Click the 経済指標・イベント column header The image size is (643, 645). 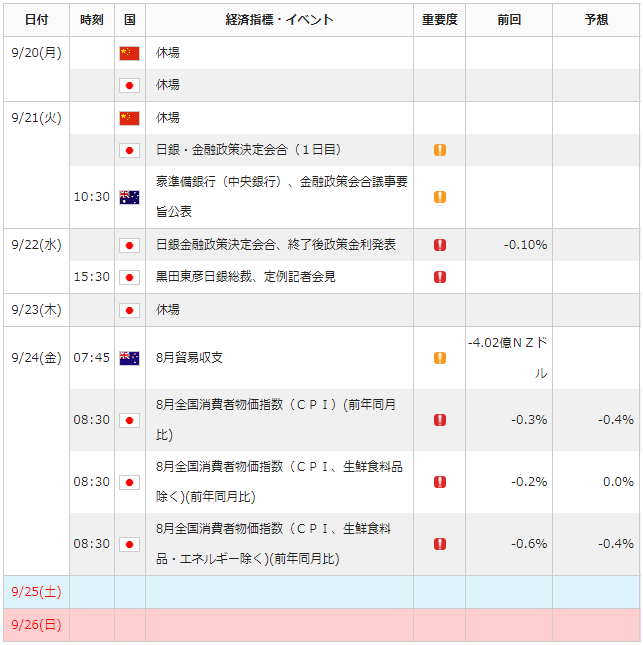279,20
